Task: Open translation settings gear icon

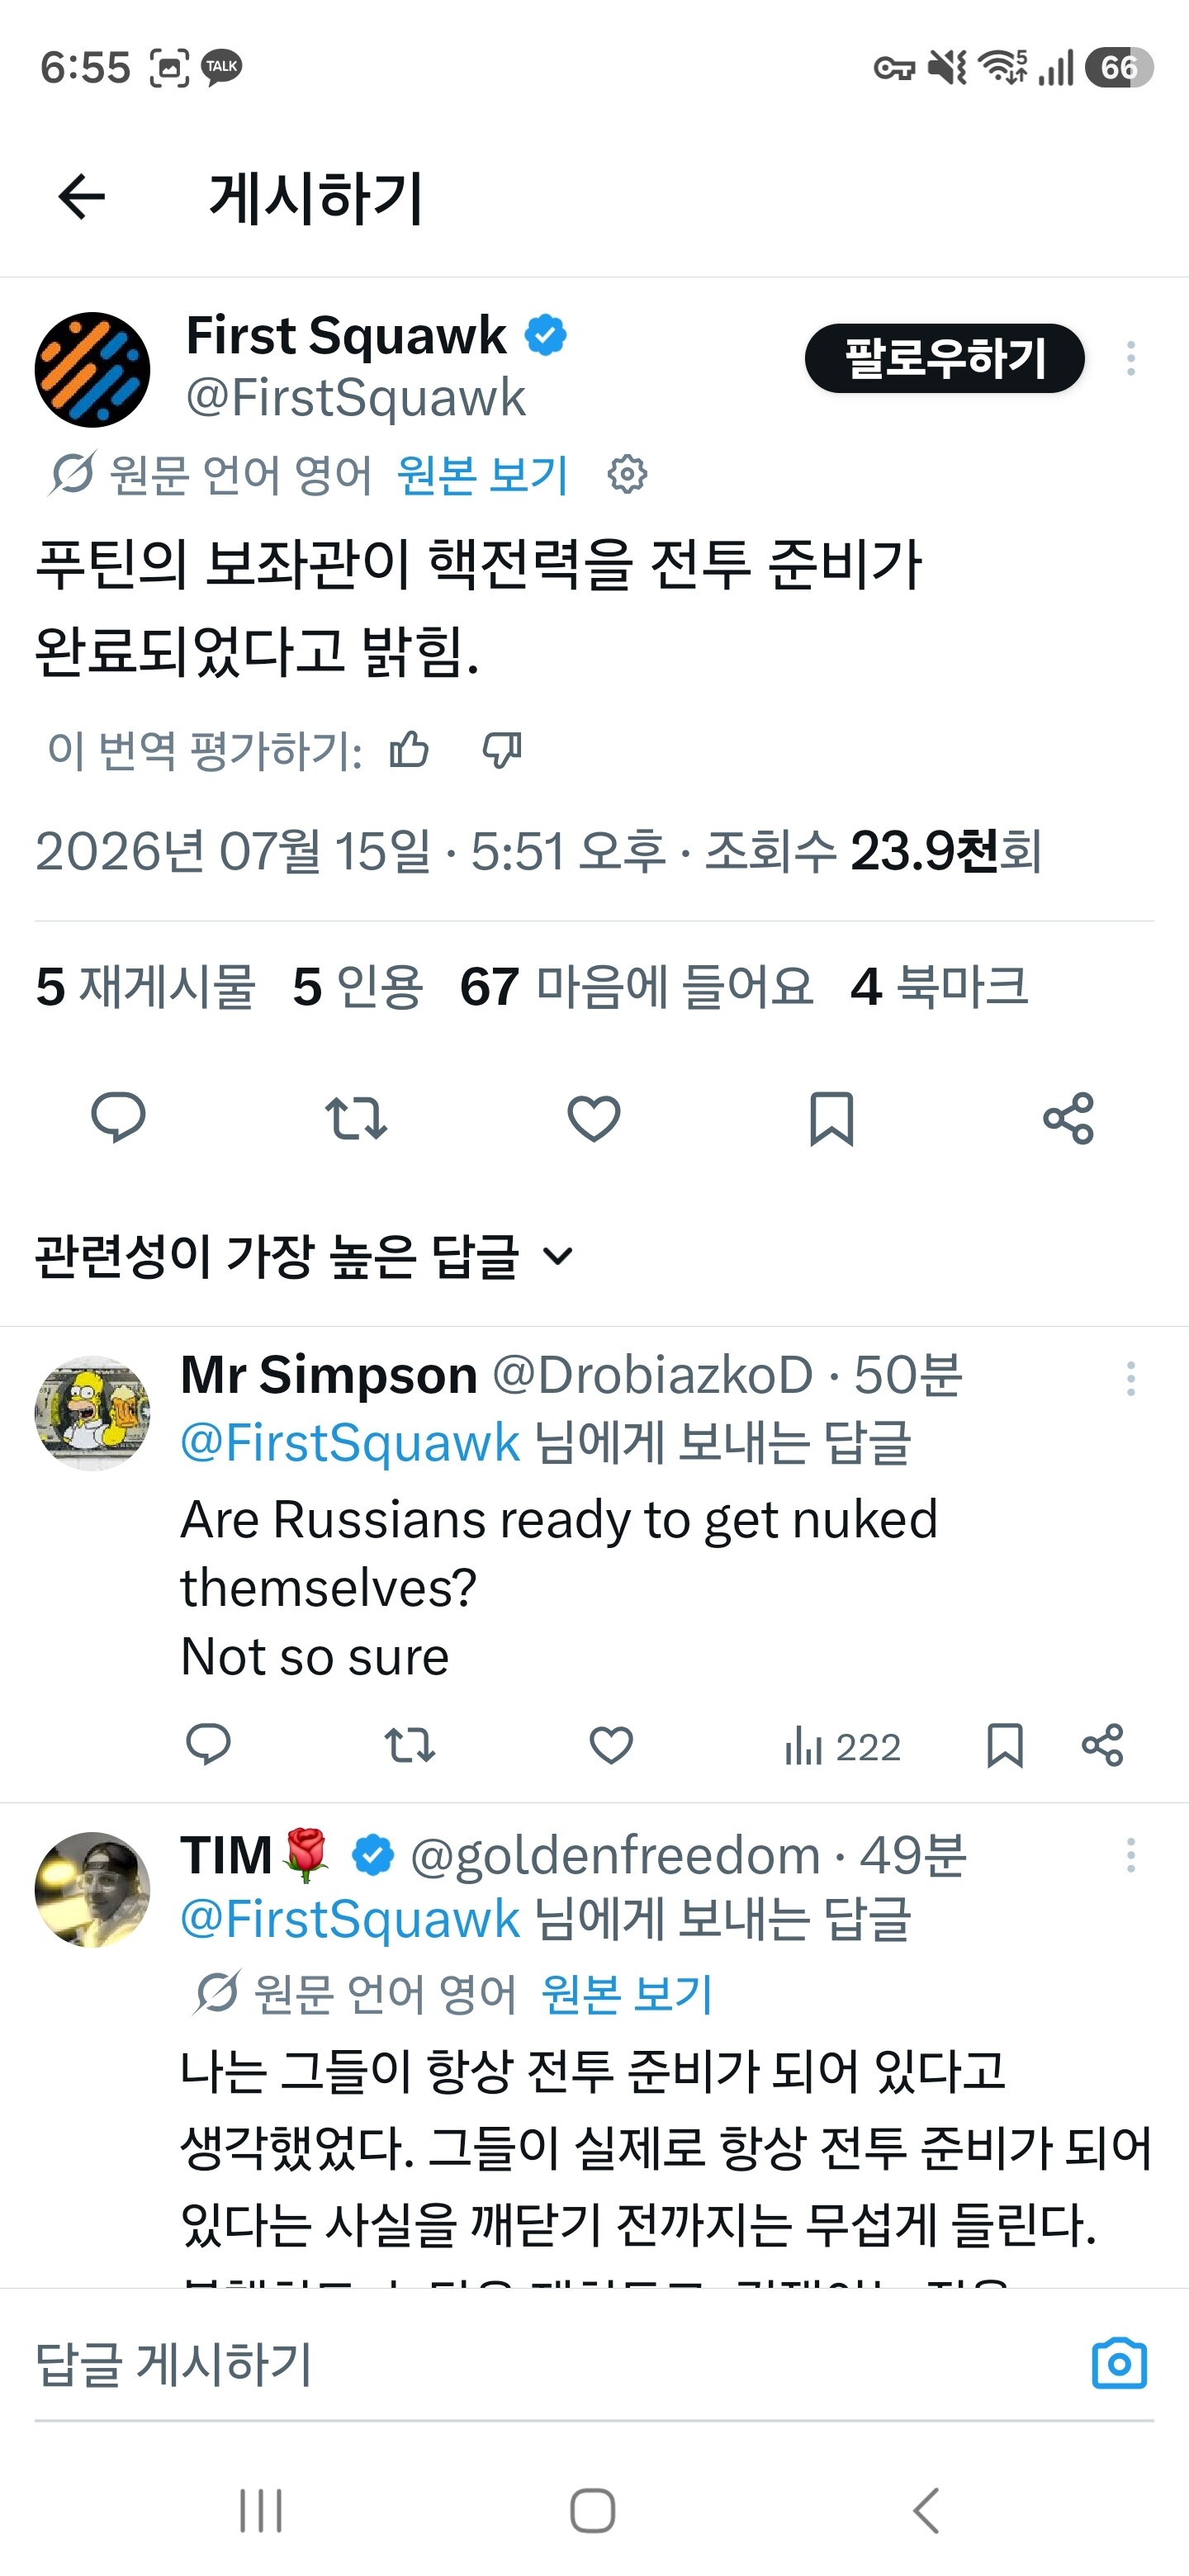Action: 627,474
